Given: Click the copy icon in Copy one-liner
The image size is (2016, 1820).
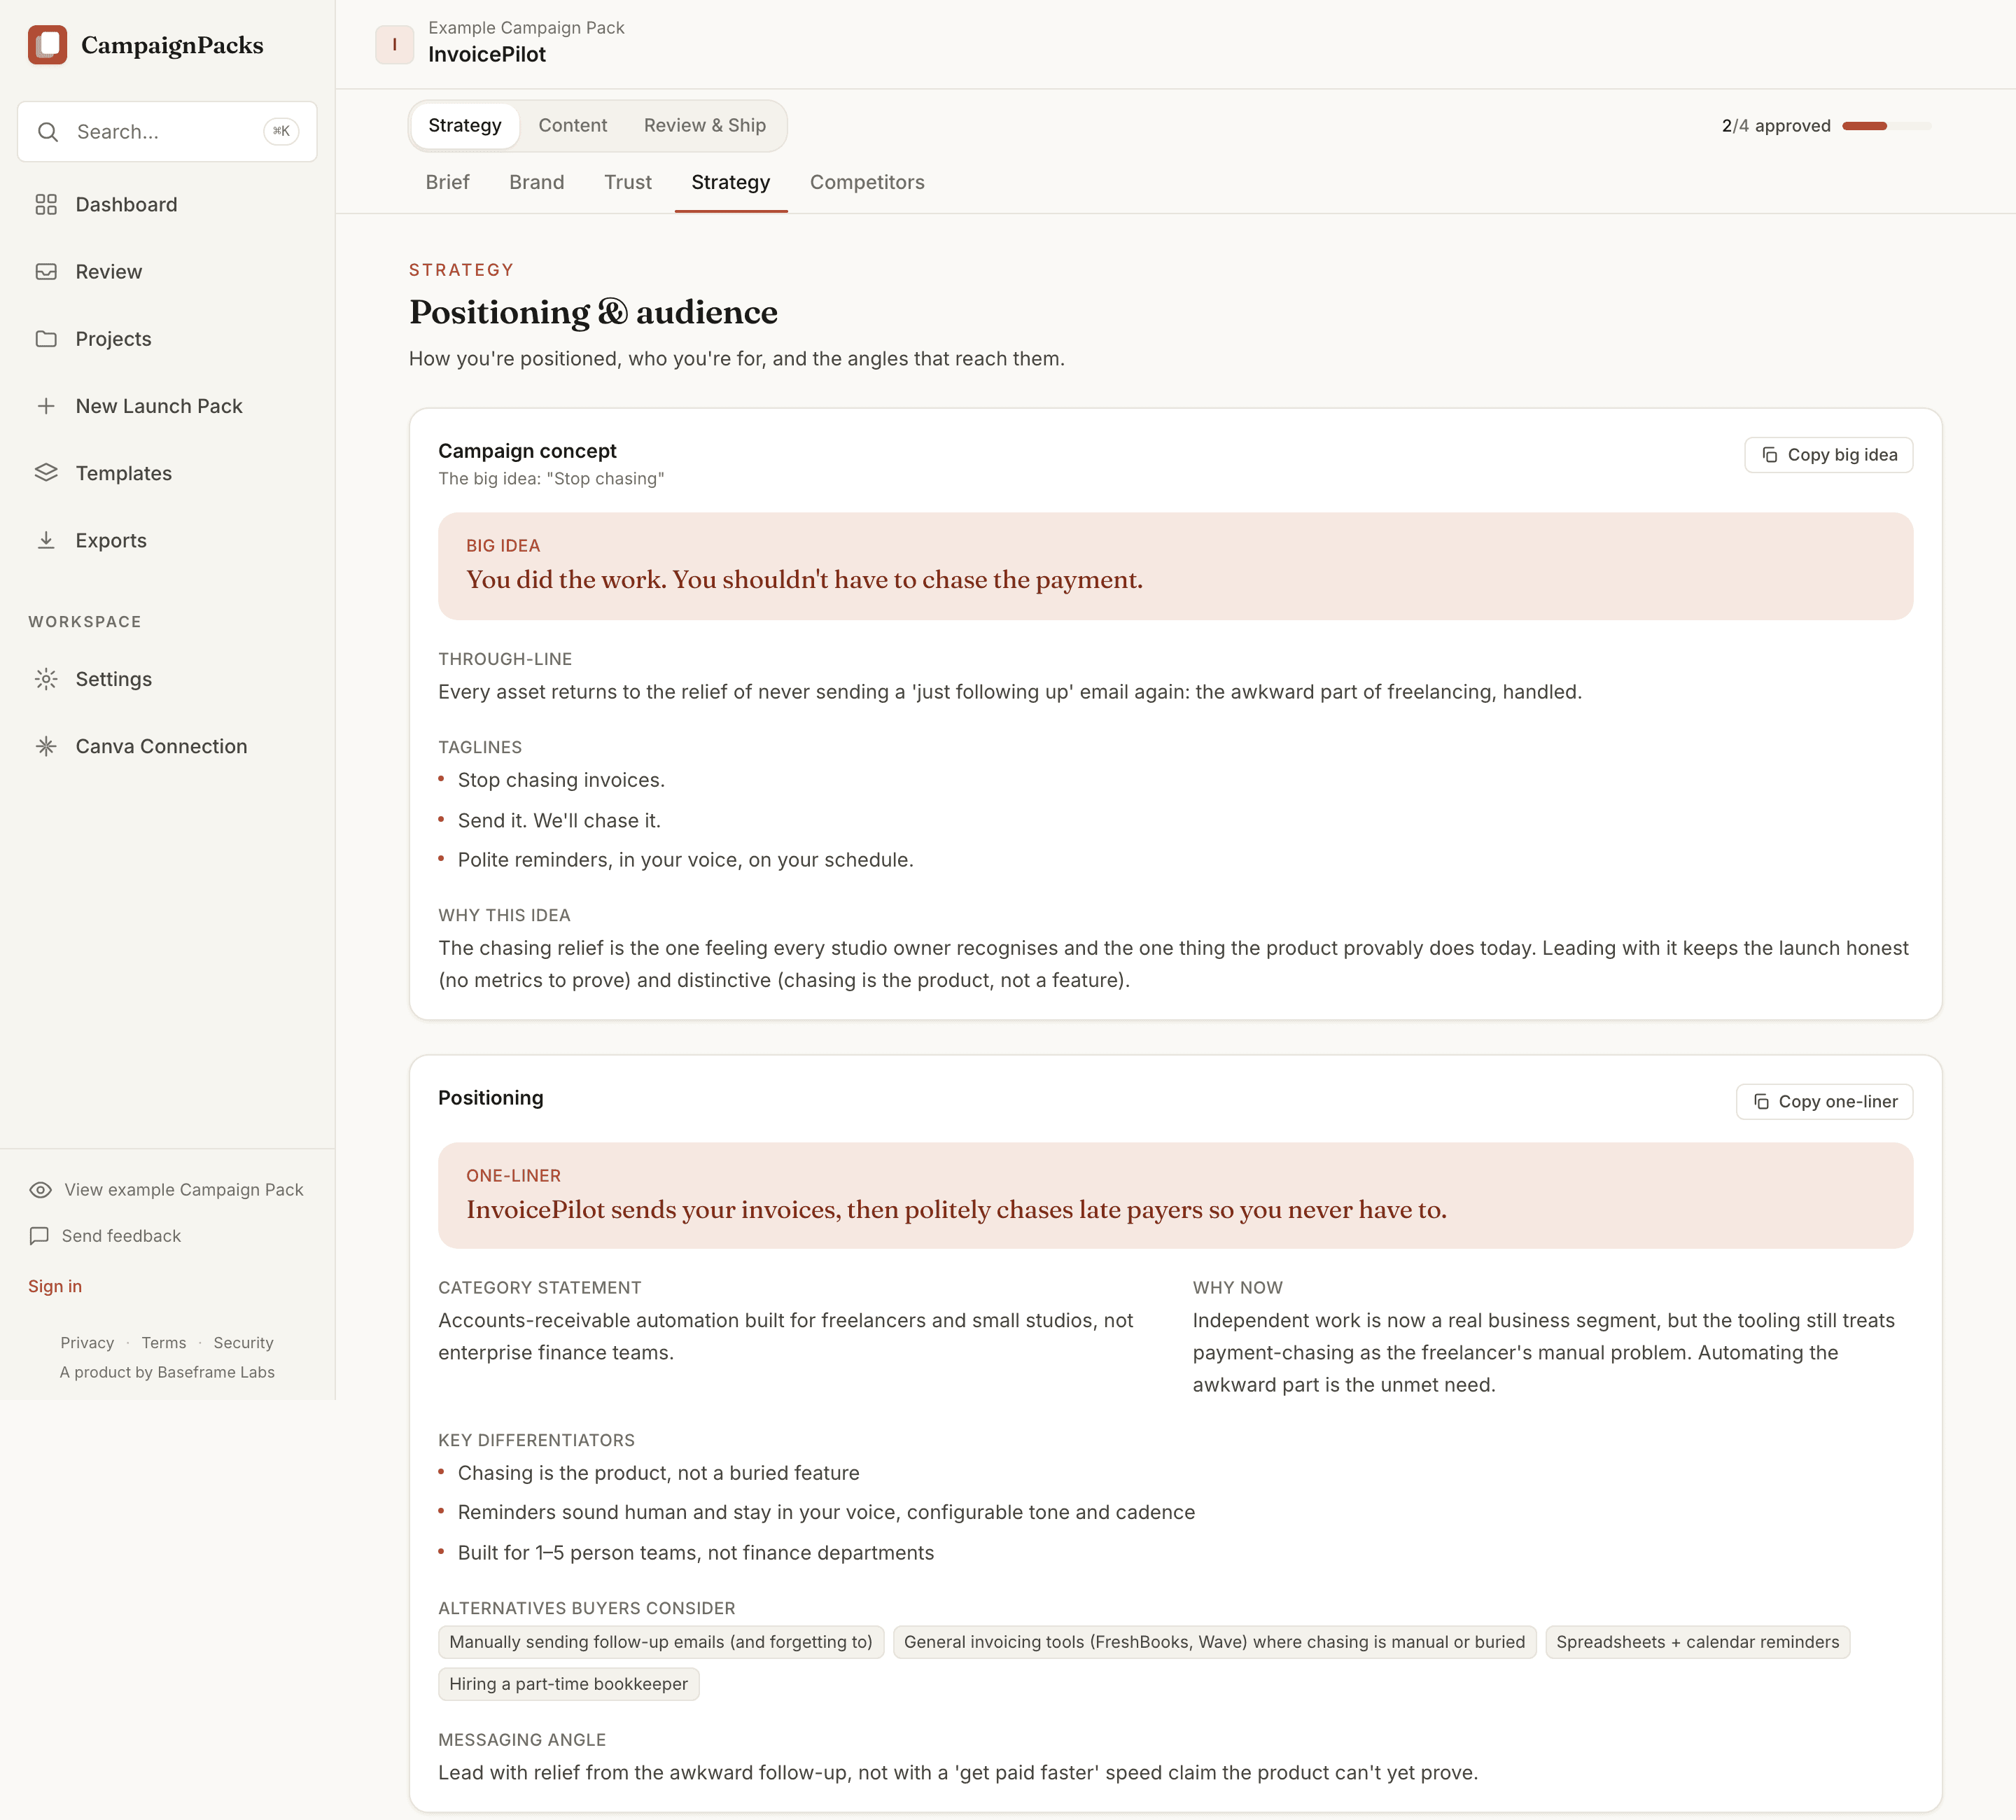Looking at the screenshot, I should [1761, 1101].
